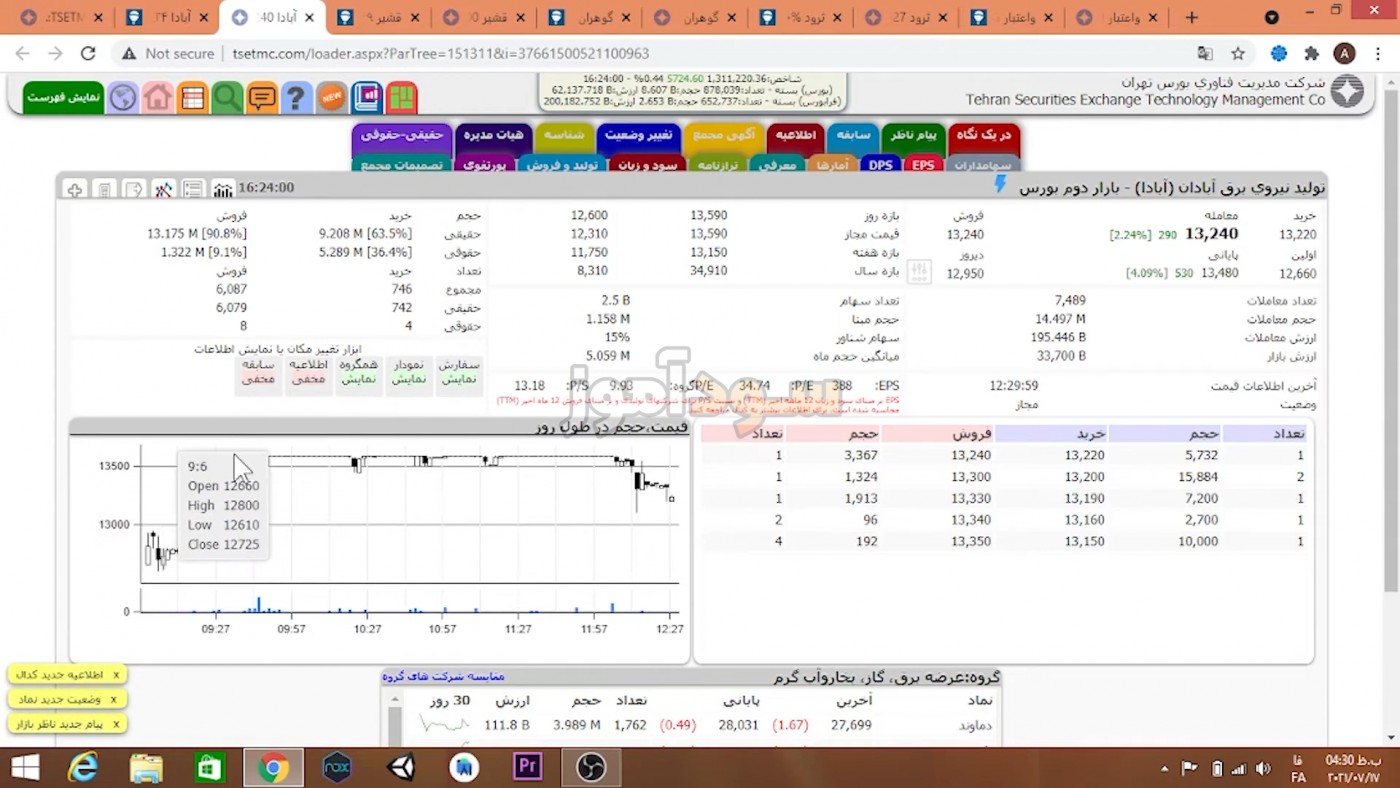This screenshot has height=788, width=1400.
Task: Open the Chrome translate icon
Action: (1205, 54)
